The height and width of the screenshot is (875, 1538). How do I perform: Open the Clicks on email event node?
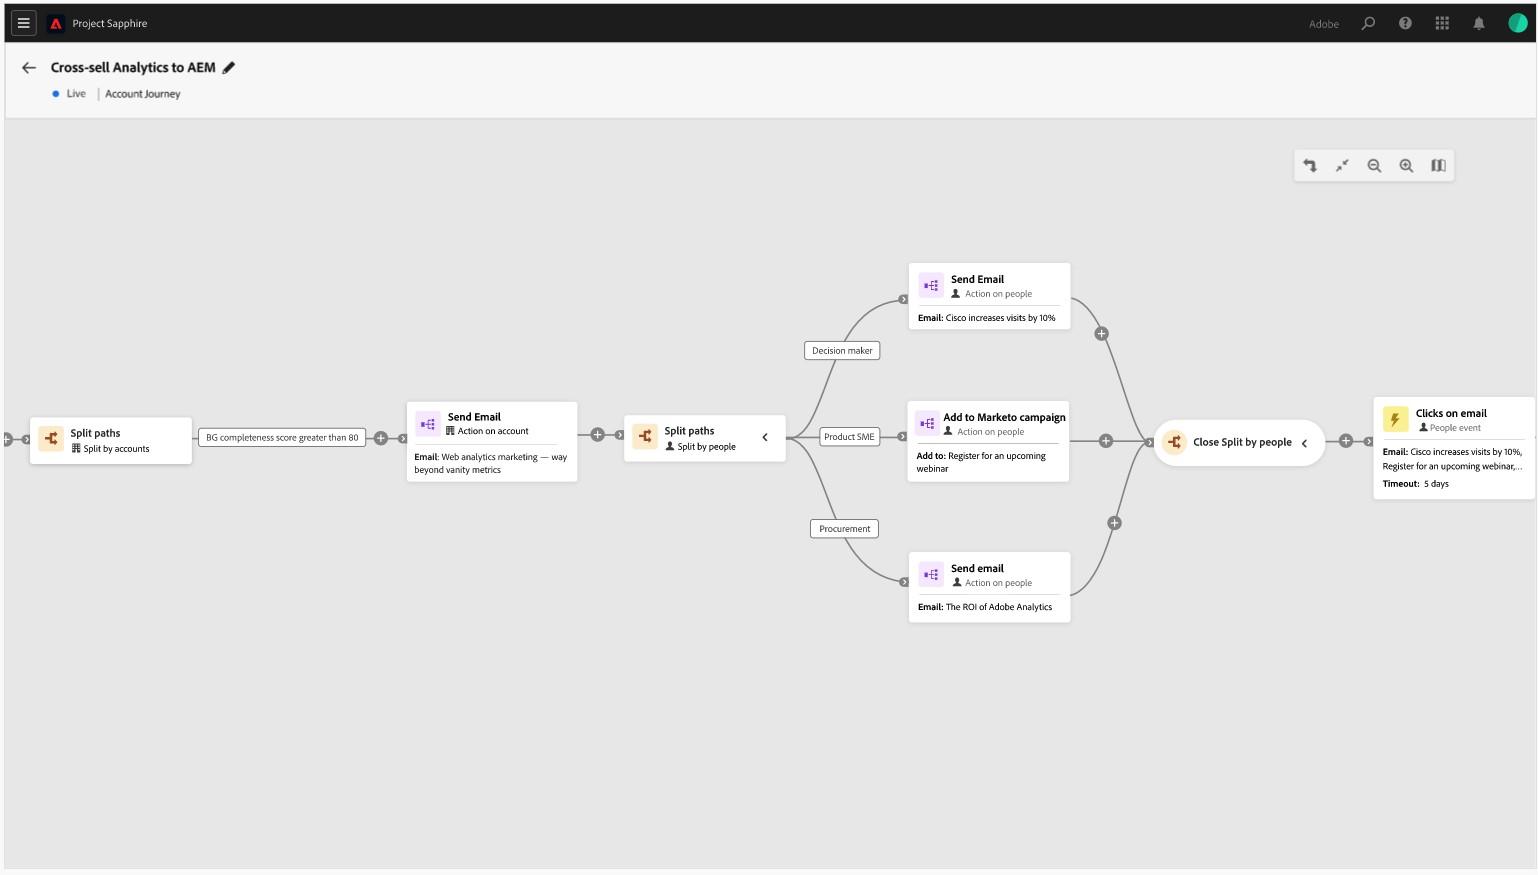(1454, 448)
